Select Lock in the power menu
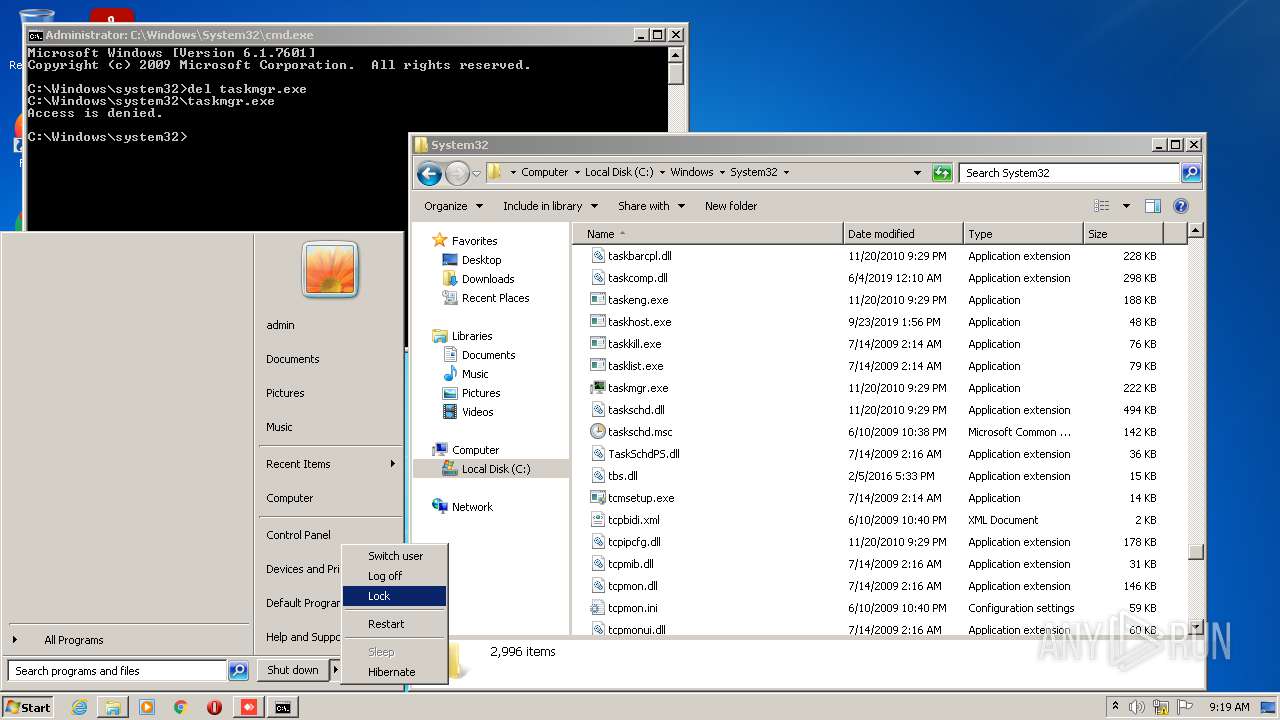 [x=394, y=596]
